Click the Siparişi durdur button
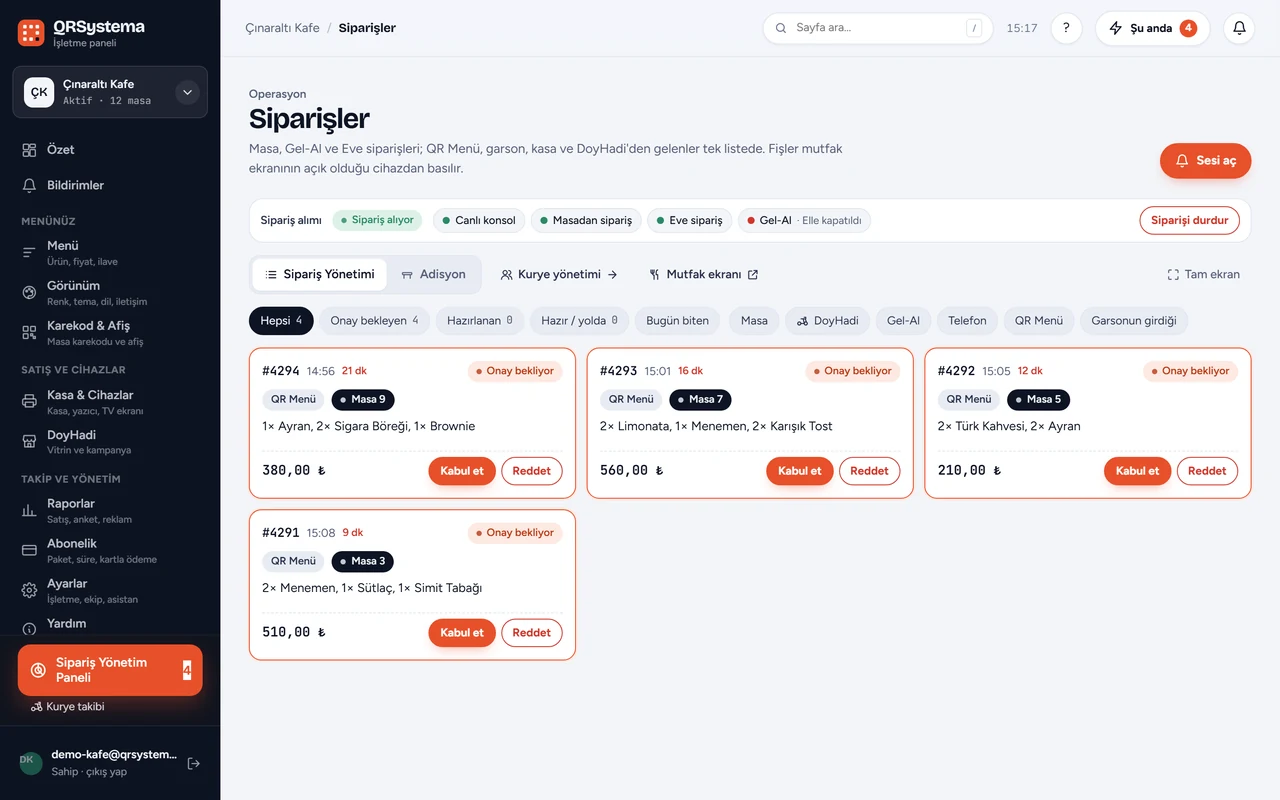The width and height of the screenshot is (1280, 800). [x=1189, y=220]
